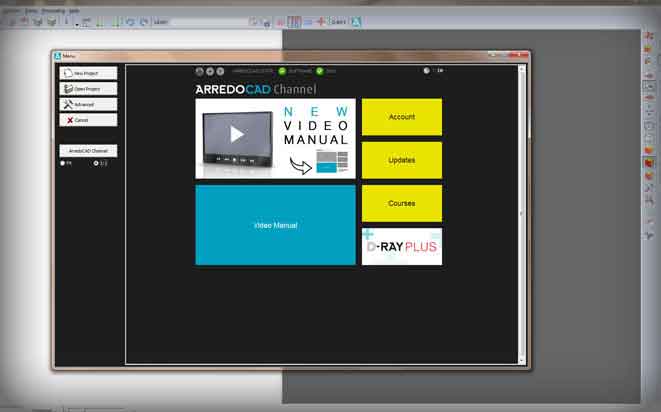Screen dimensions: 661x412
Task: Click the first round navigation icon in channel header
Action: 199,71
